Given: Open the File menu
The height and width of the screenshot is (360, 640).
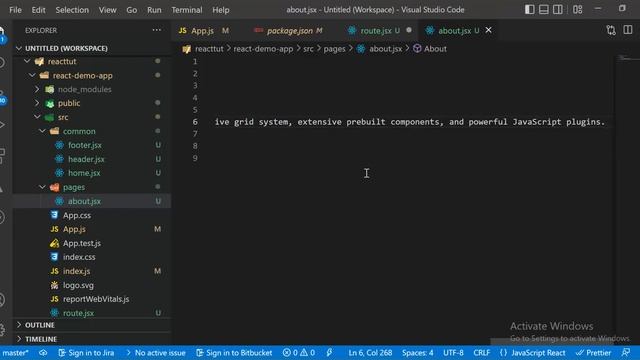Looking at the screenshot, I should click(x=15, y=10).
